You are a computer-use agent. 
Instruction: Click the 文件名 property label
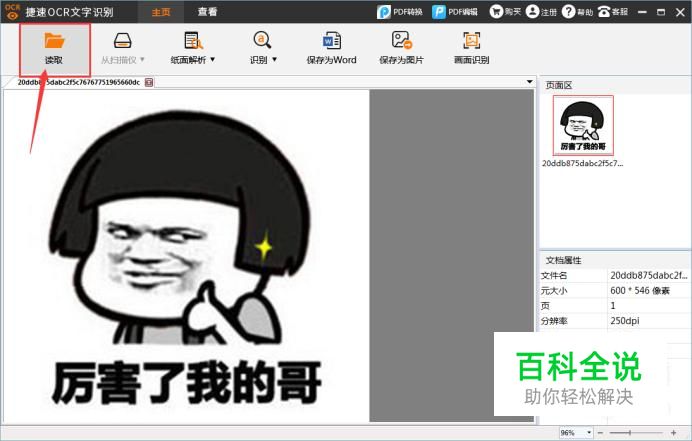(554, 275)
